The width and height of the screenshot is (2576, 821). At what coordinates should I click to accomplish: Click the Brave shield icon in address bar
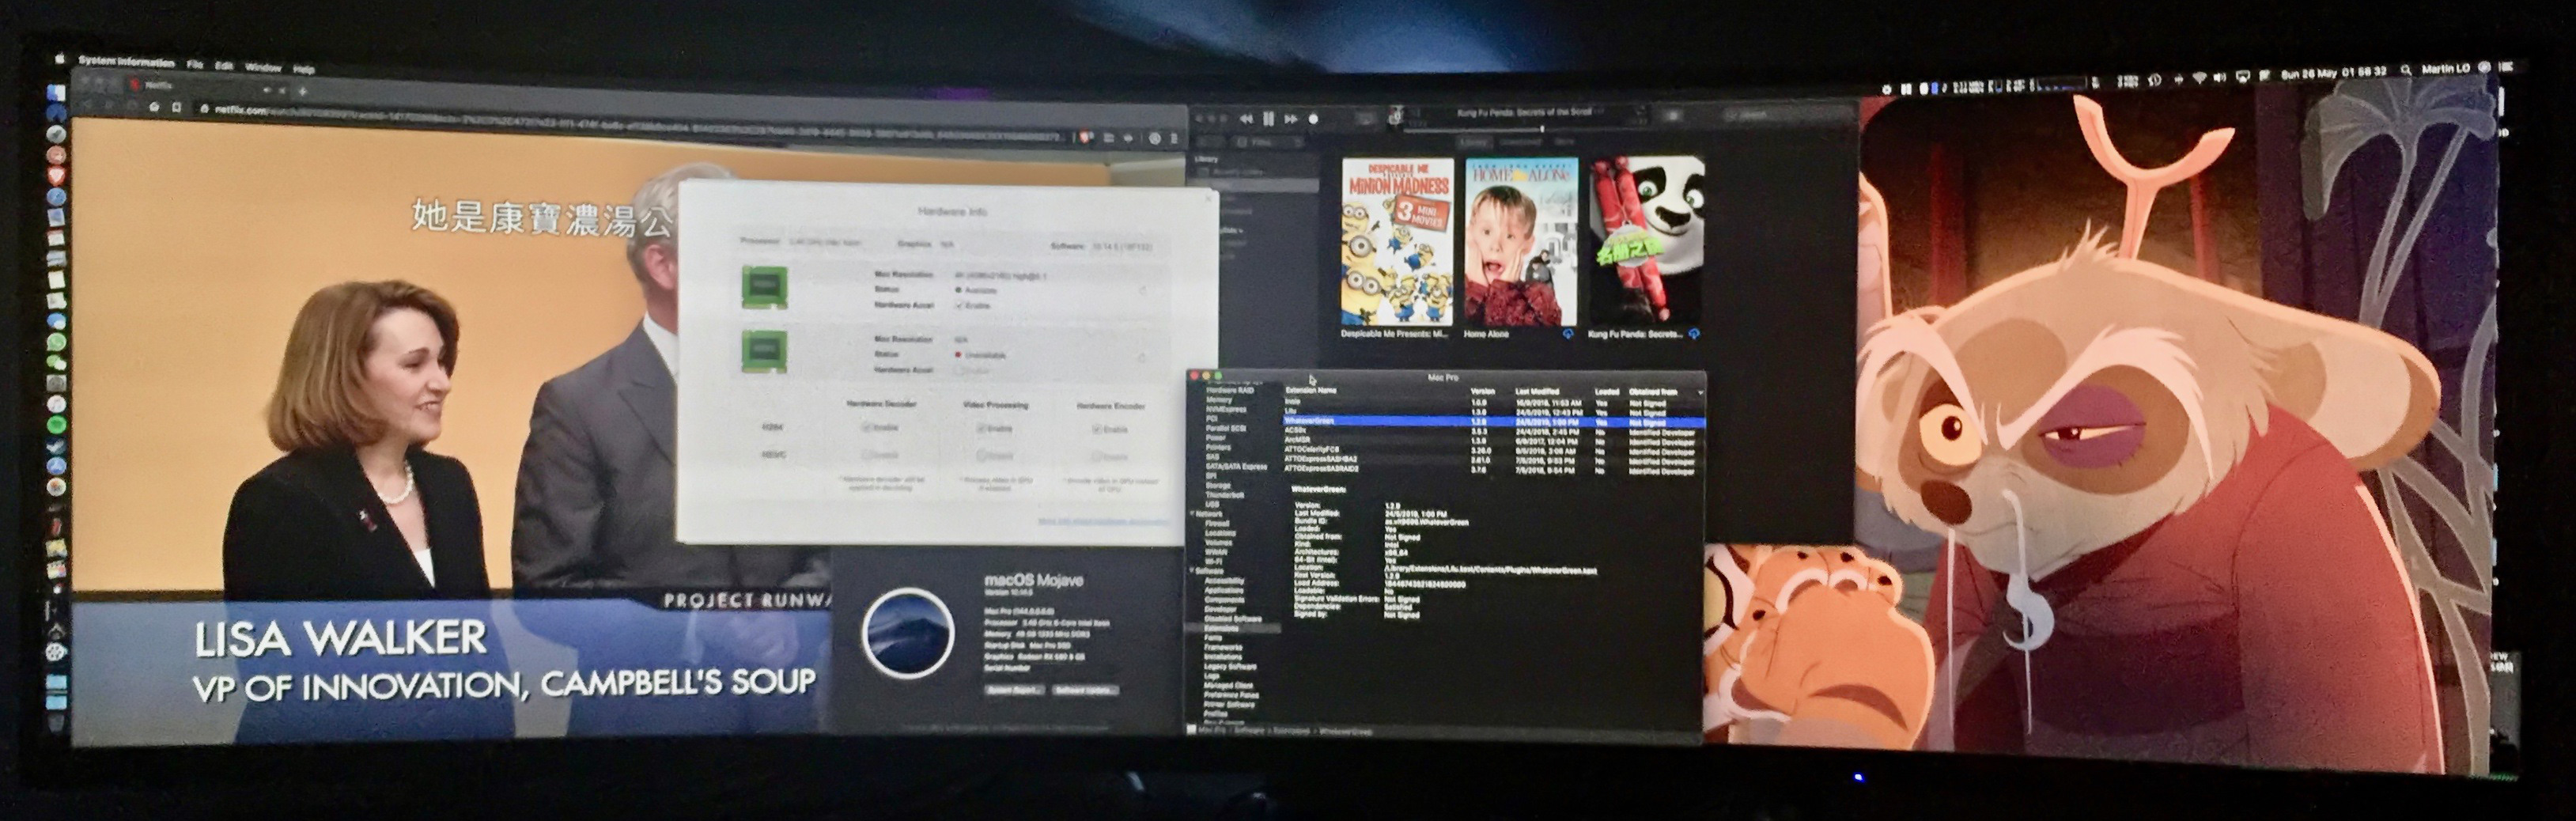tap(1086, 137)
